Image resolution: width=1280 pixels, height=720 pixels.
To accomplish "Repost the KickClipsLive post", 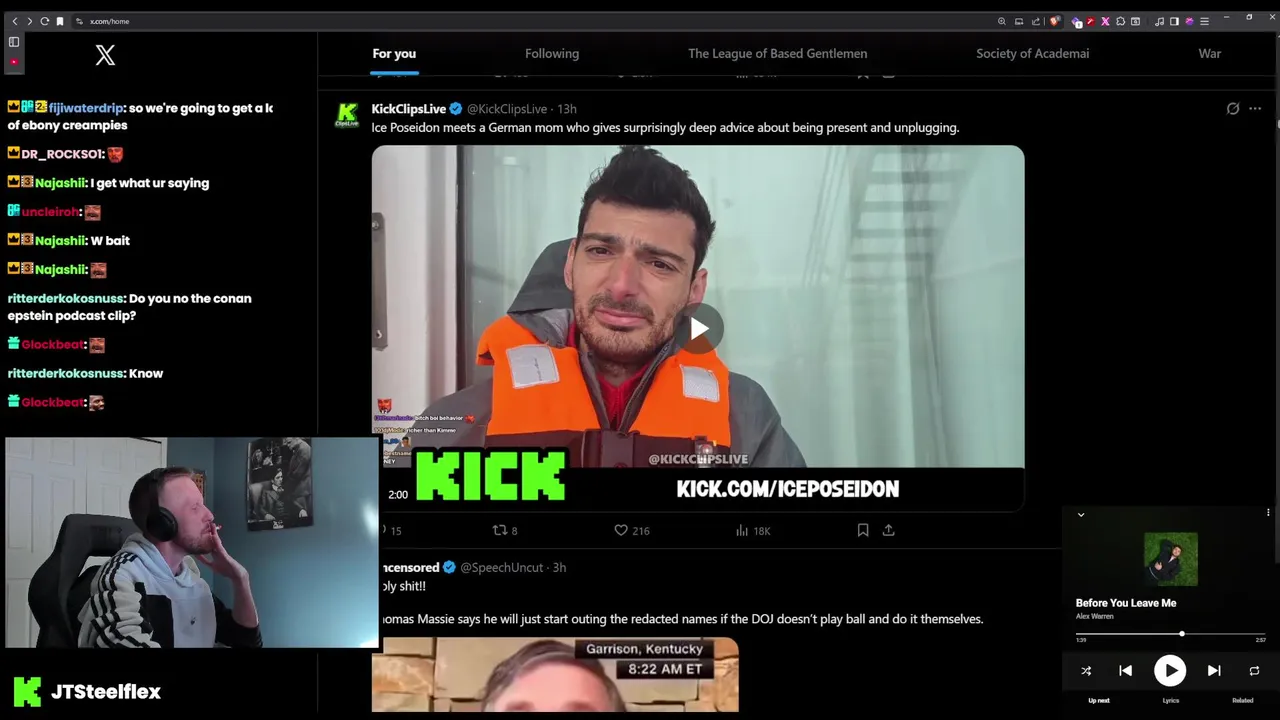I will 505,531.
